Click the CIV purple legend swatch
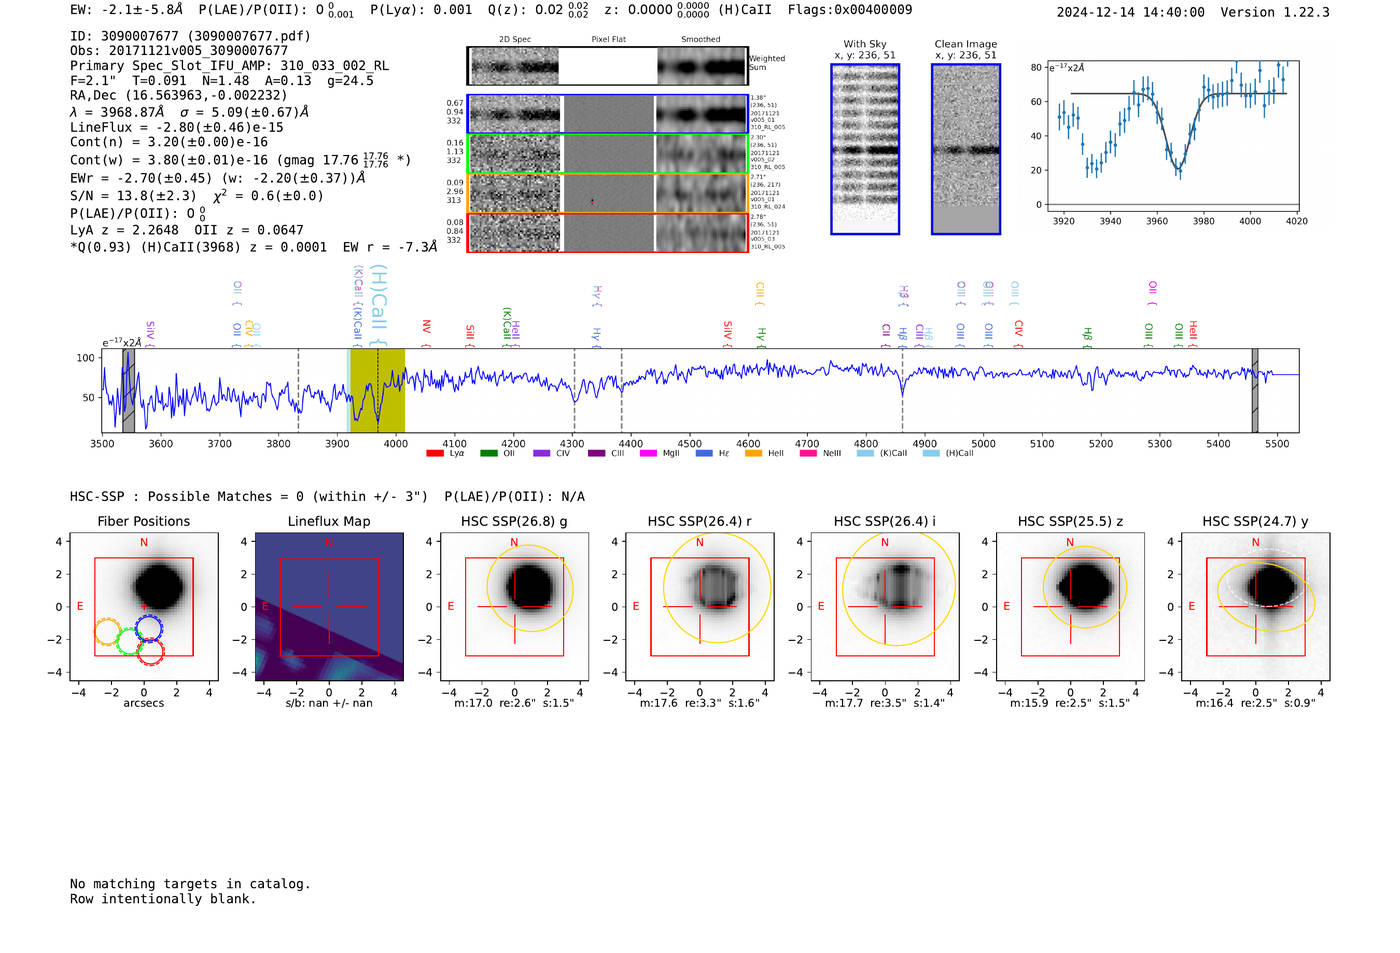Viewport: 1400px width, 953px height. [x=542, y=453]
